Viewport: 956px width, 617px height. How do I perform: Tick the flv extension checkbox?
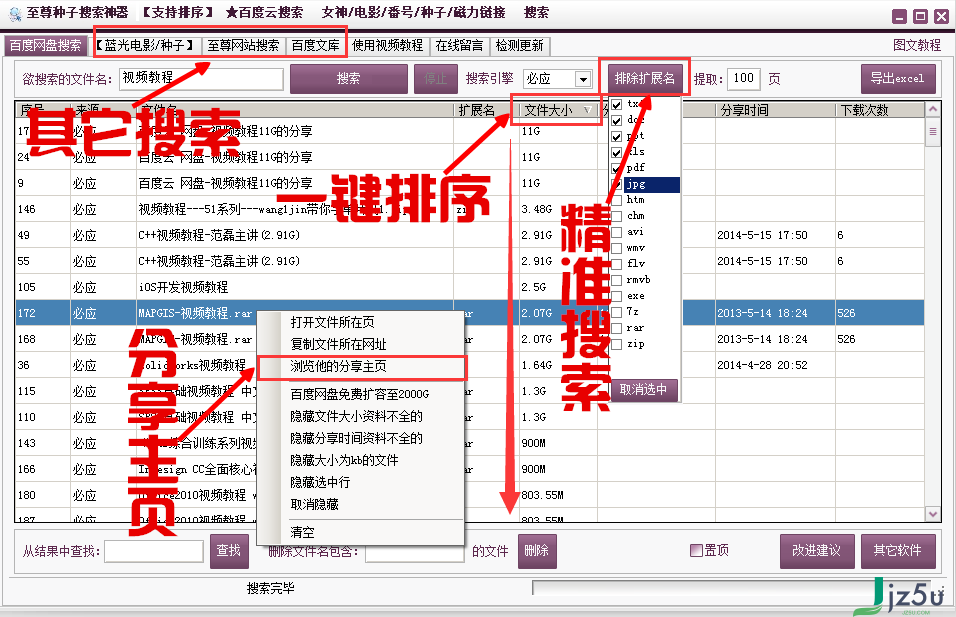[616, 264]
